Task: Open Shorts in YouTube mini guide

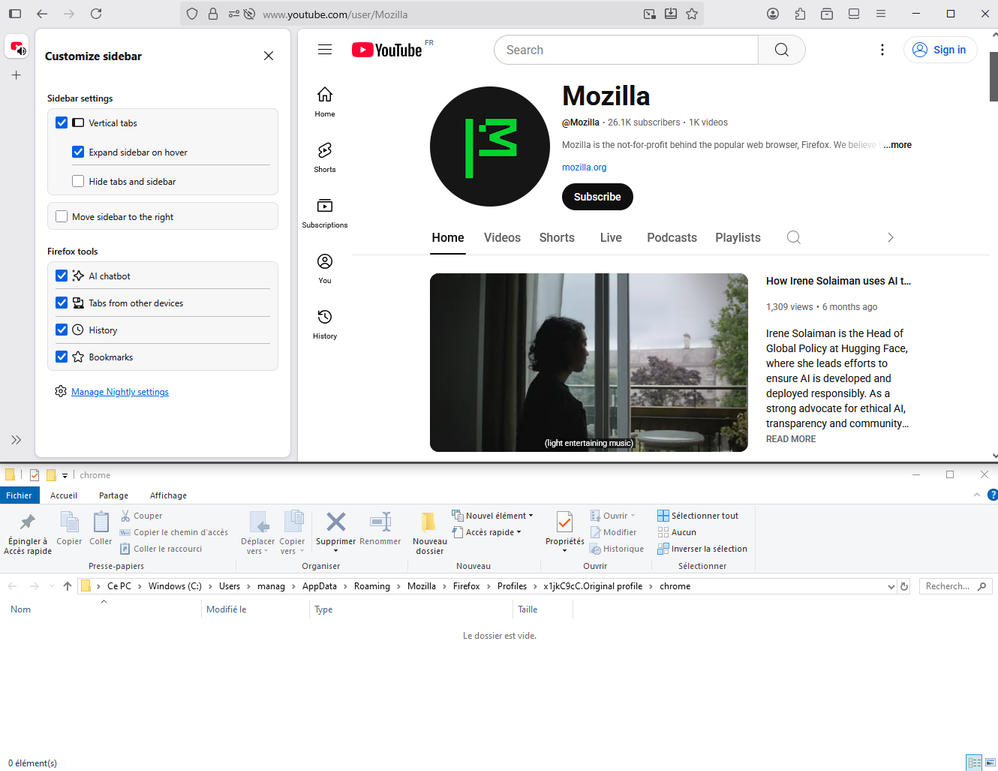Action: pyautogui.click(x=325, y=157)
